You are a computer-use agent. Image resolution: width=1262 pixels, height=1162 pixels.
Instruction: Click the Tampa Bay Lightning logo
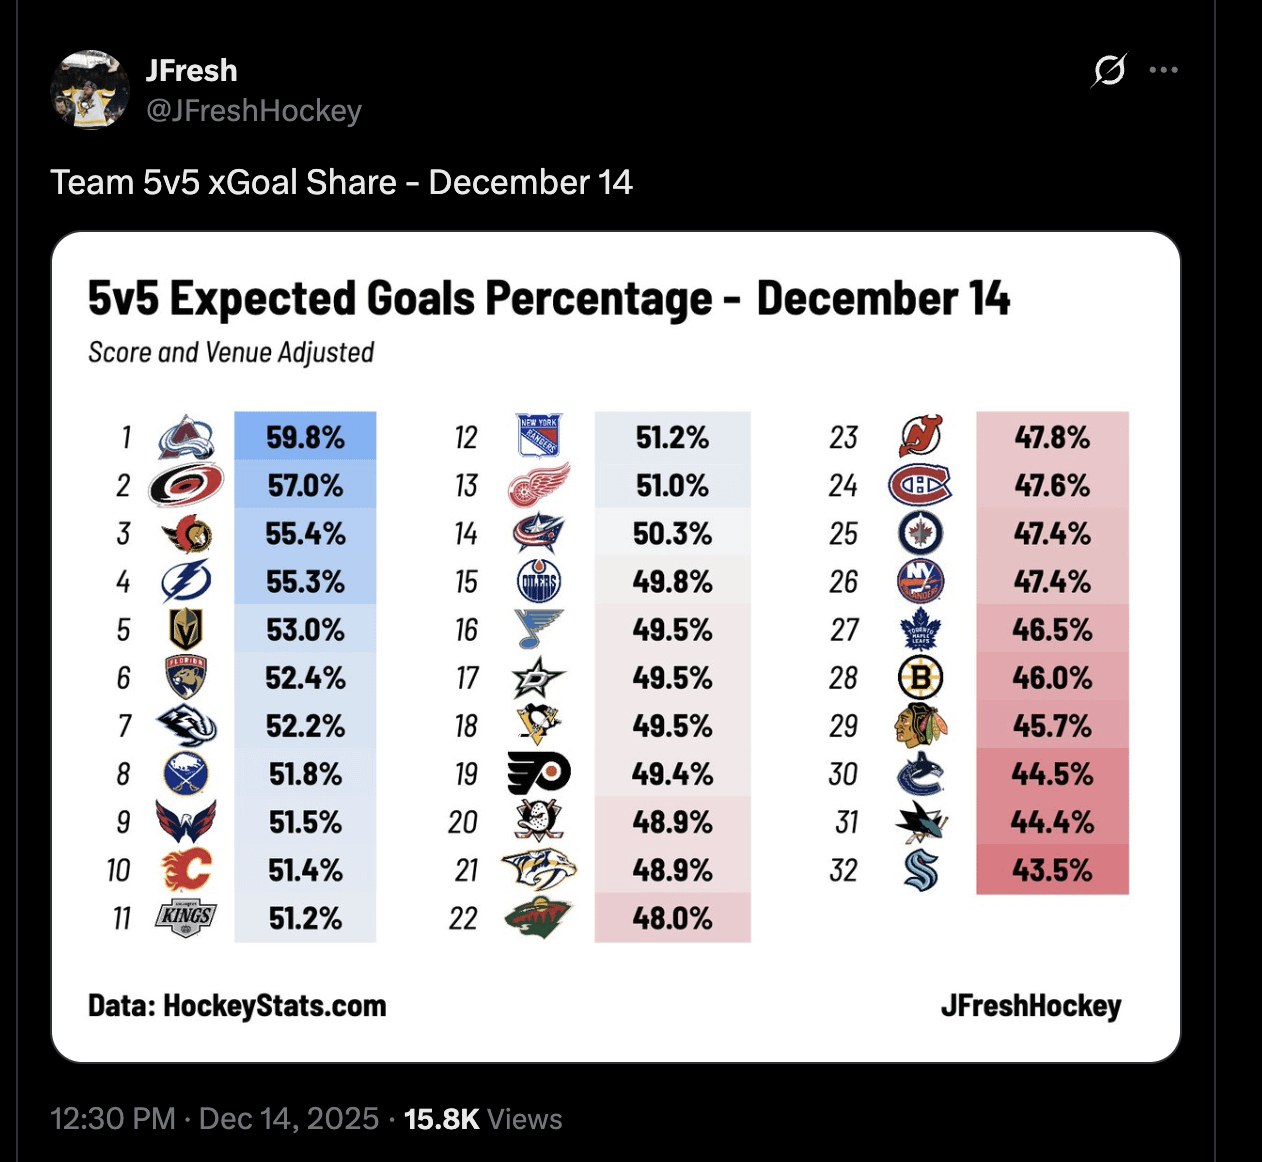tap(186, 581)
